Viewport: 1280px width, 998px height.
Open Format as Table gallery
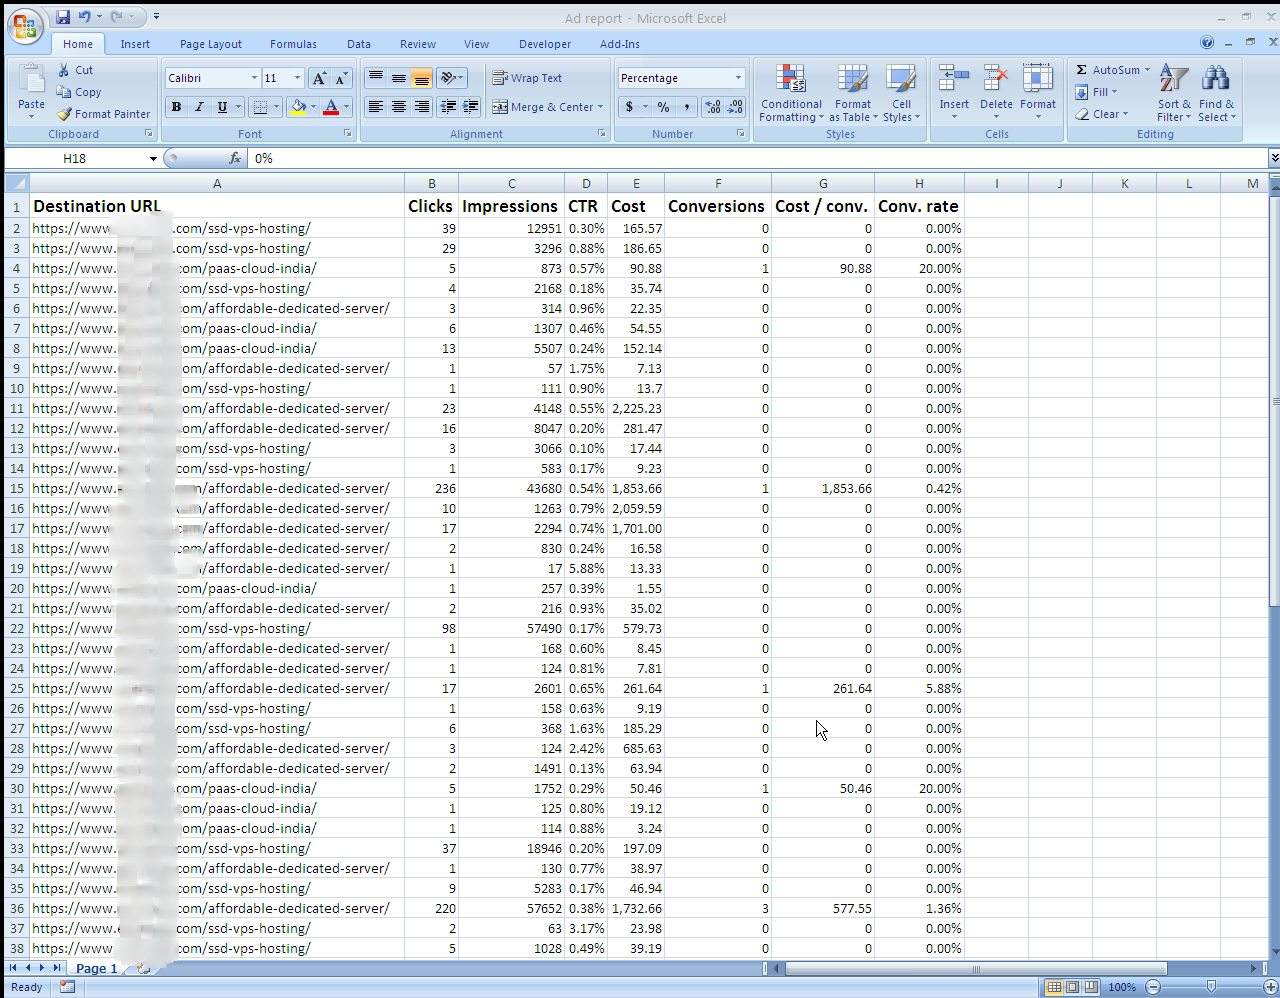click(x=853, y=93)
